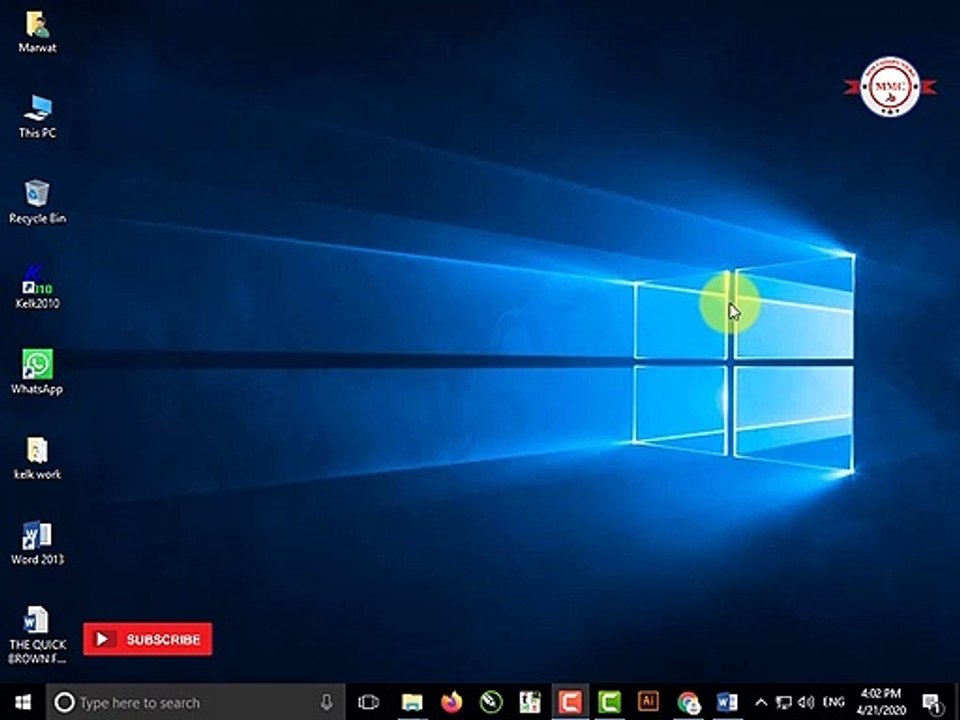Switch to Word on the taskbar

pos(727,702)
